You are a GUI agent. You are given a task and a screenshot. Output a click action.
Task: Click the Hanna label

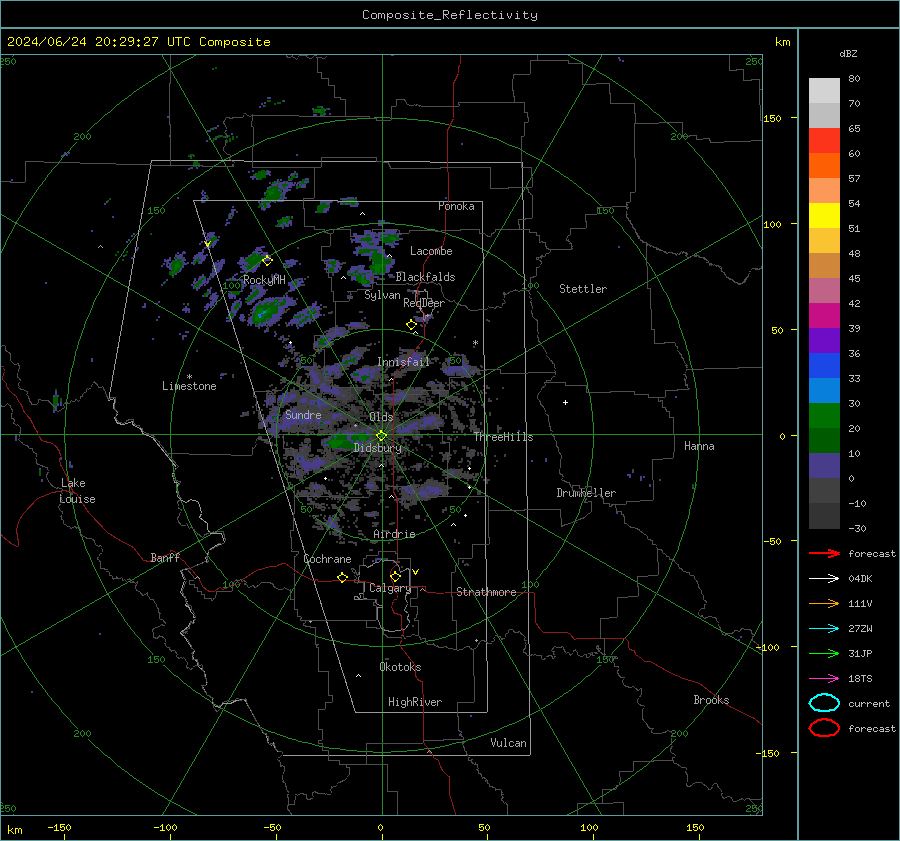(x=699, y=446)
